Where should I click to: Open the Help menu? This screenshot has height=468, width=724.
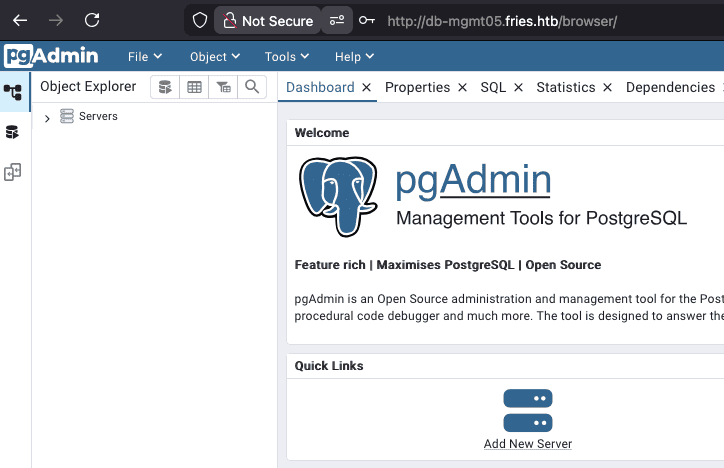pos(354,57)
